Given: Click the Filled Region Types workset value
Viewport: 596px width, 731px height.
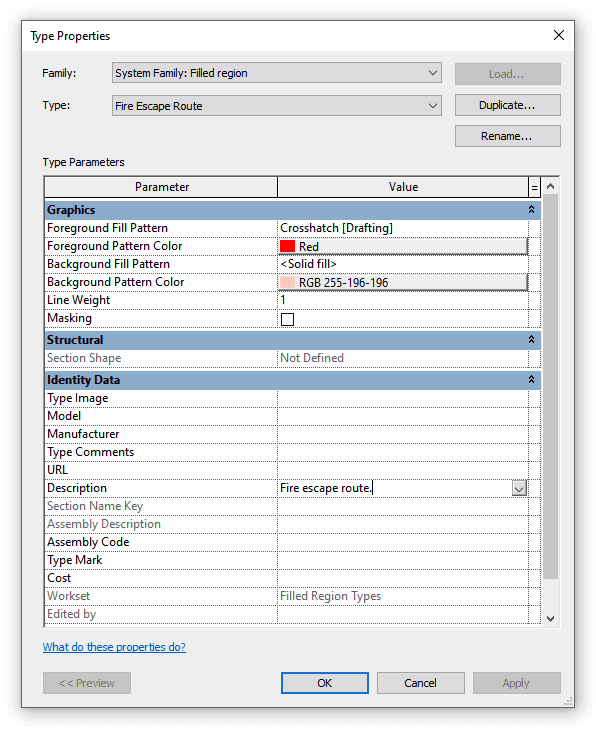Looking at the screenshot, I should [330, 596].
